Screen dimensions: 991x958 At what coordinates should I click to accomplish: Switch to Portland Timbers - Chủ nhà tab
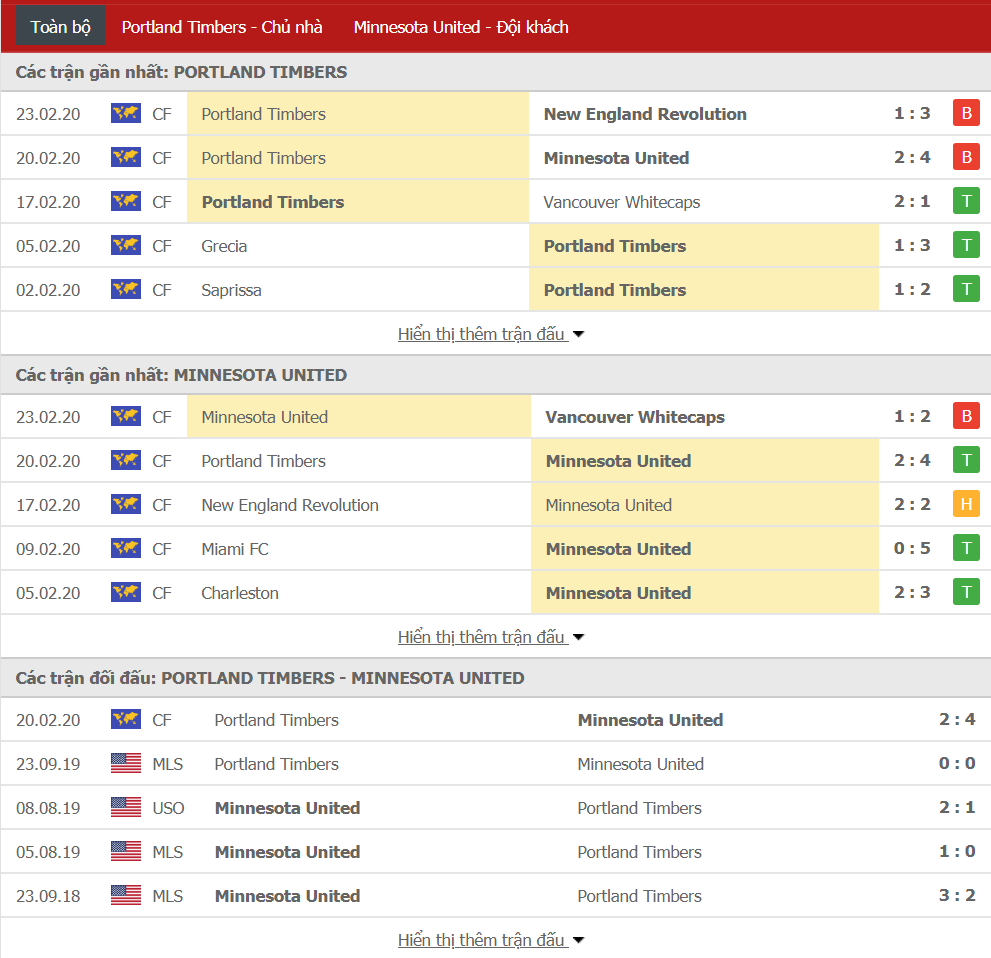(x=222, y=27)
